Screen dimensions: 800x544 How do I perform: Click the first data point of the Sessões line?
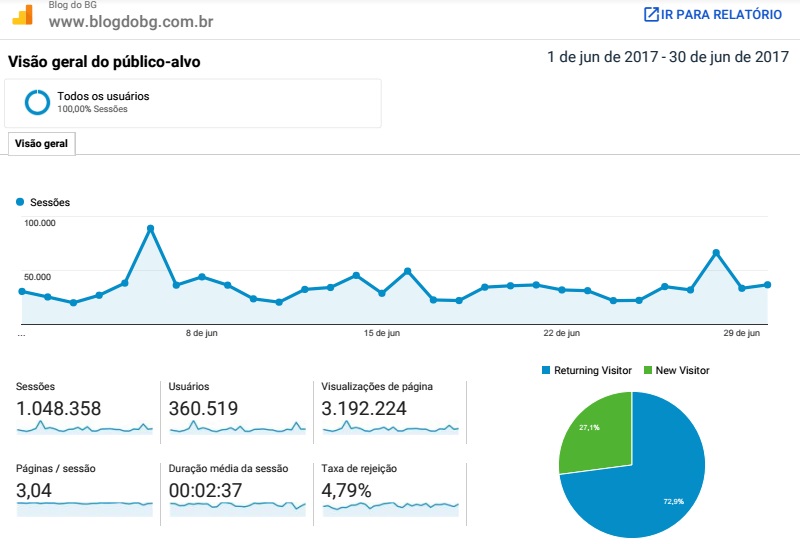pos(22,291)
